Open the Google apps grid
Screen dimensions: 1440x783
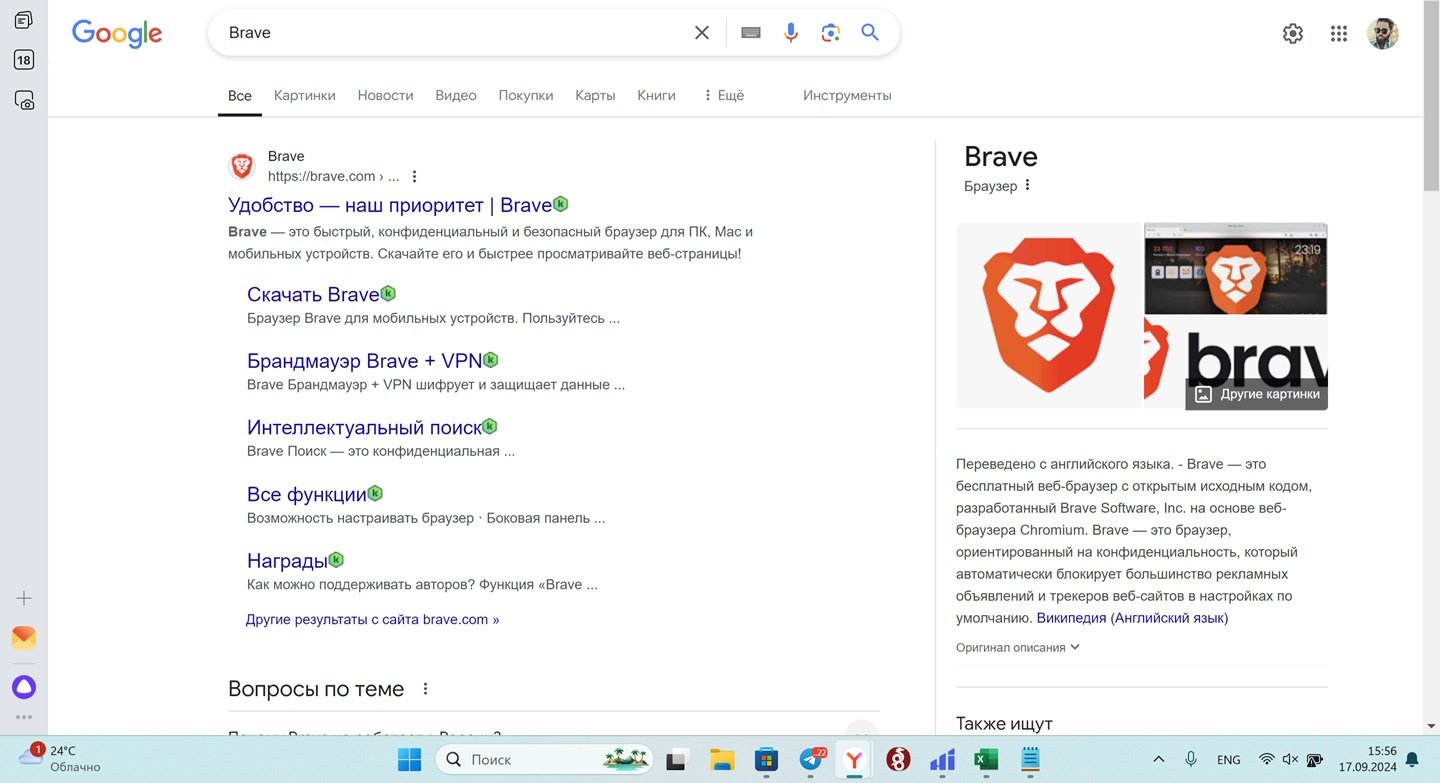point(1339,33)
